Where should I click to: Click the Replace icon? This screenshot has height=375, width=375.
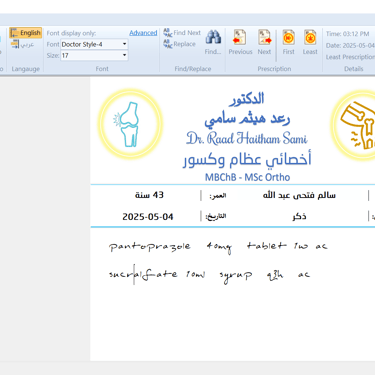pyautogui.click(x=168, y=44)
